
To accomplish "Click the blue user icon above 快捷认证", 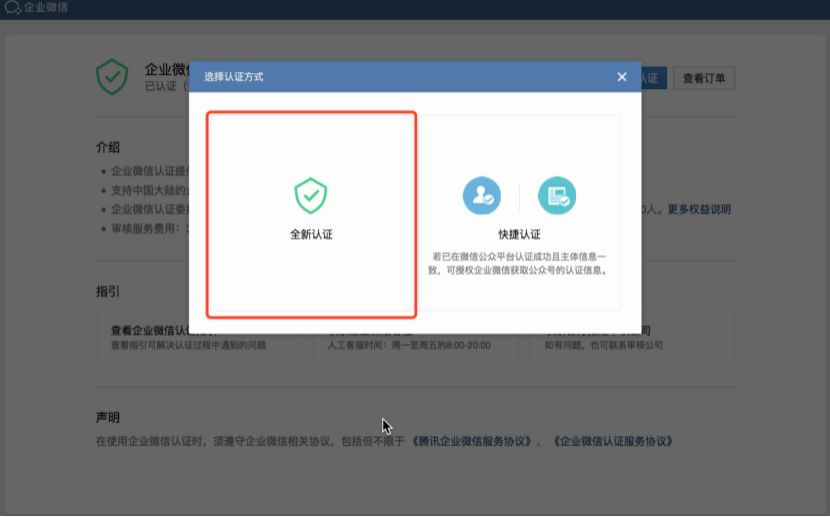I will 481,196.
